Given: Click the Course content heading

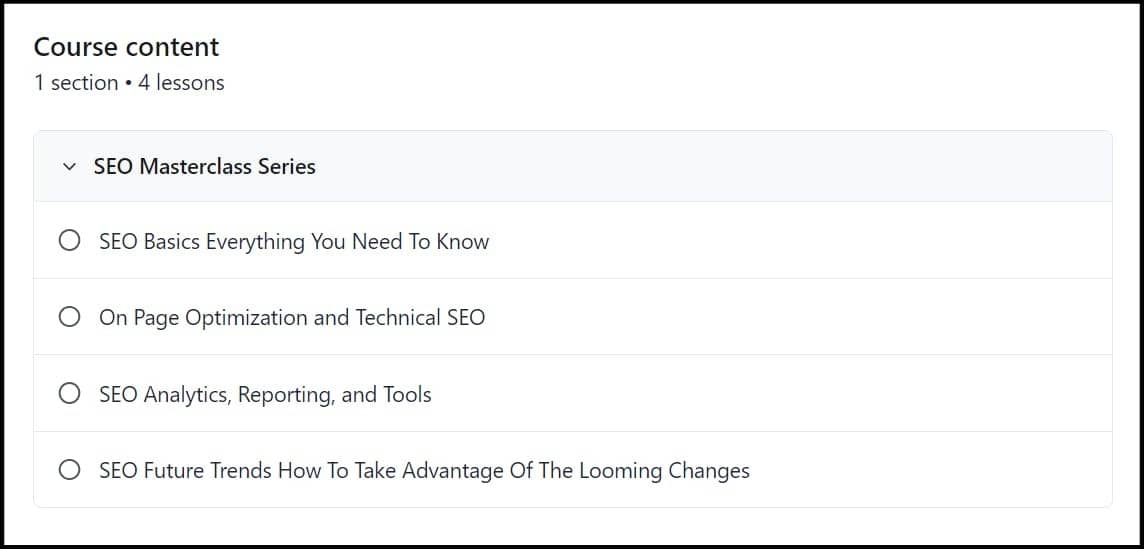Looking at the screenshot, I should pos(126,47).
